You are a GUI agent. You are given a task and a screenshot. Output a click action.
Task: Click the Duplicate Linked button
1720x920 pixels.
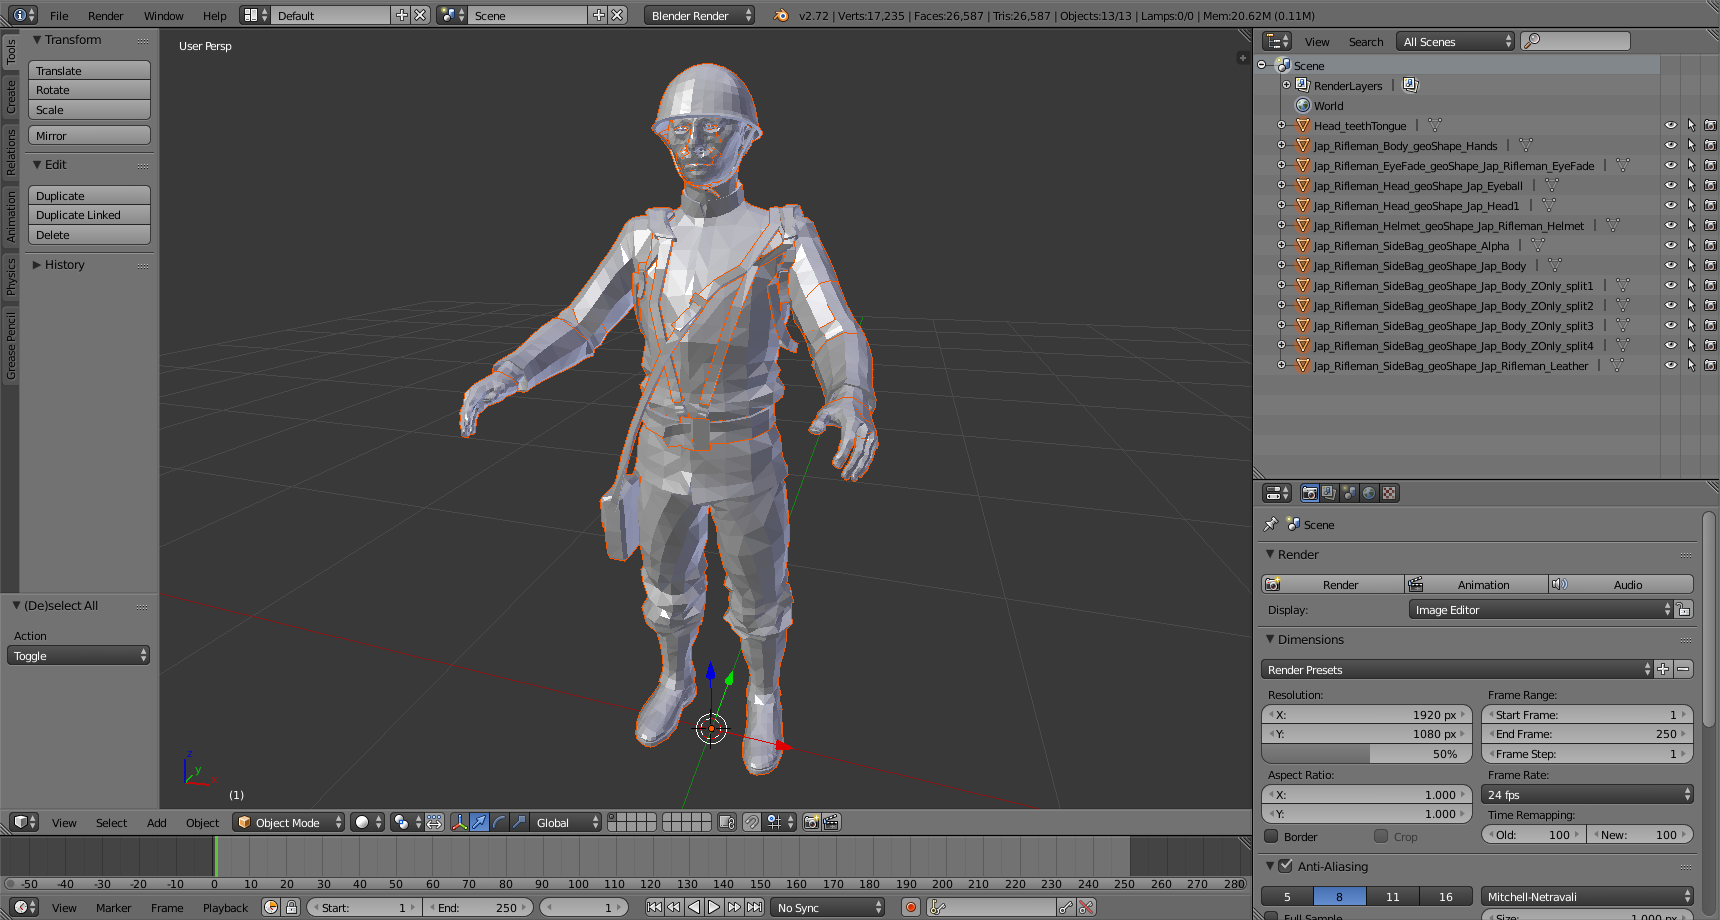coord(89,215)
